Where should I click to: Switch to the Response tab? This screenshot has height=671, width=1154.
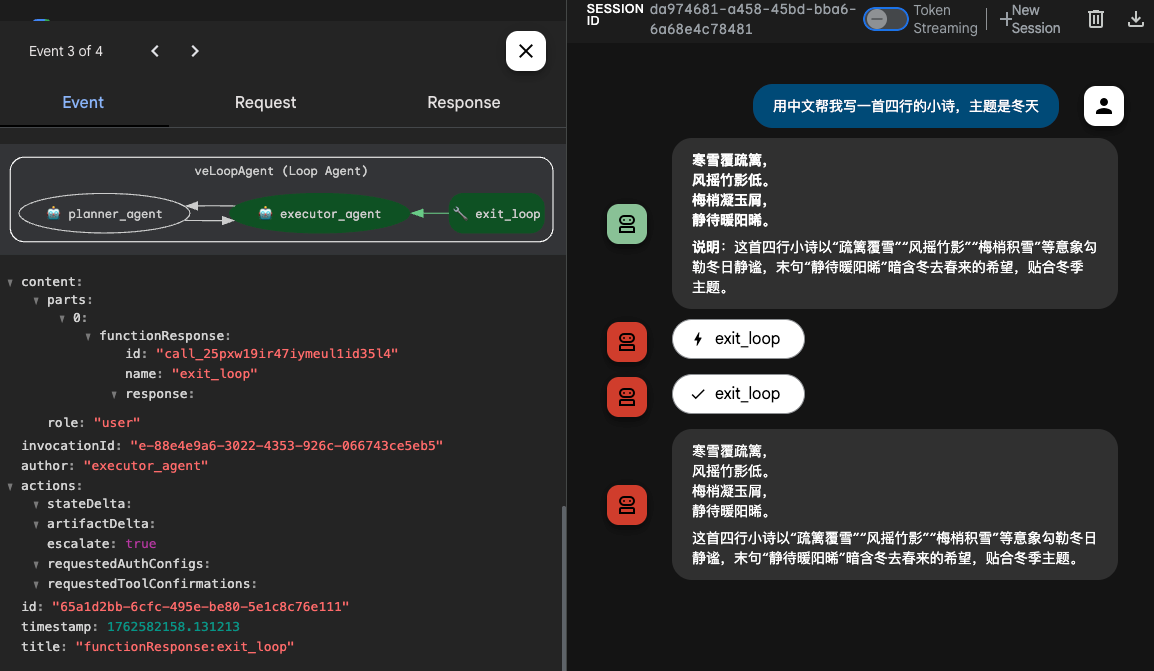[x=463, y=102]
